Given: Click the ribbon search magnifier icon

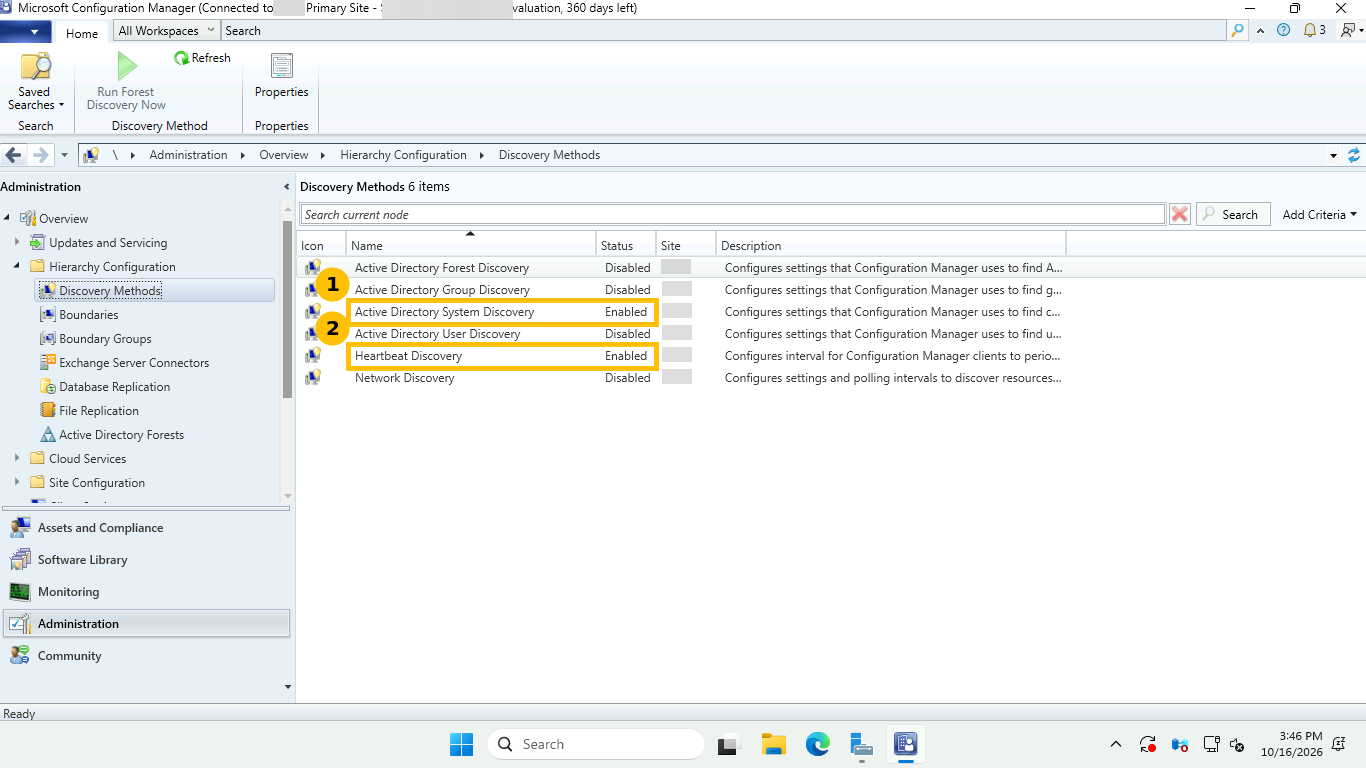Looking at the screenshot, I should coord(1238,31).
